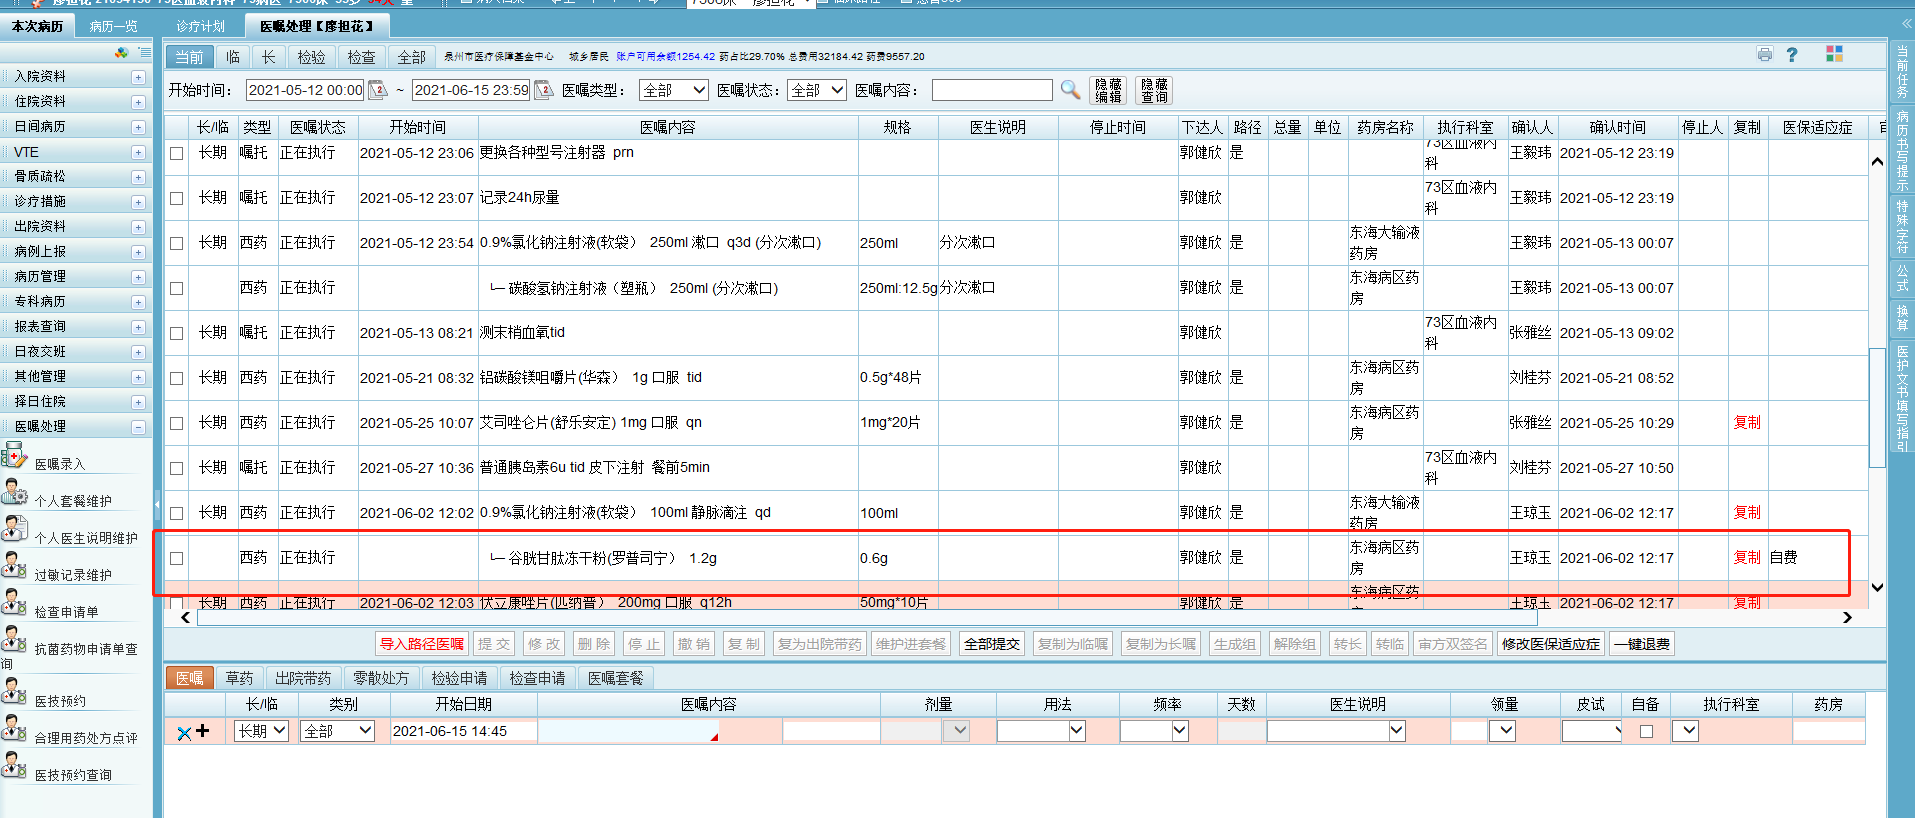Check the row for 记录24h尿量

pyautogui.click(x=177, y=198)
